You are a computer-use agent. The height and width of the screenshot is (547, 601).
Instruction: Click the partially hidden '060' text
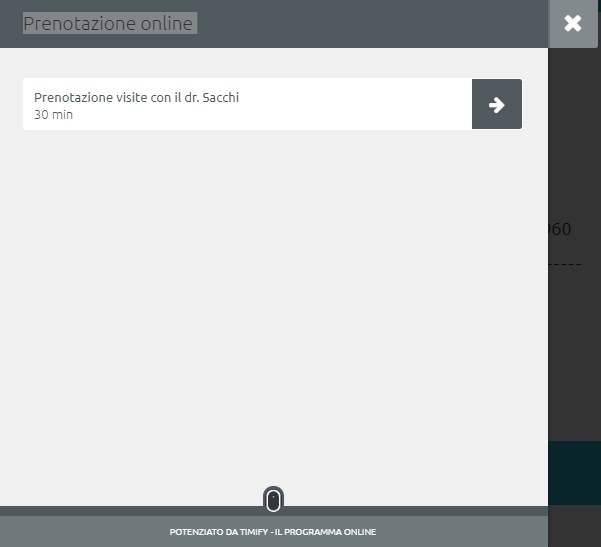tap(560, 229)
